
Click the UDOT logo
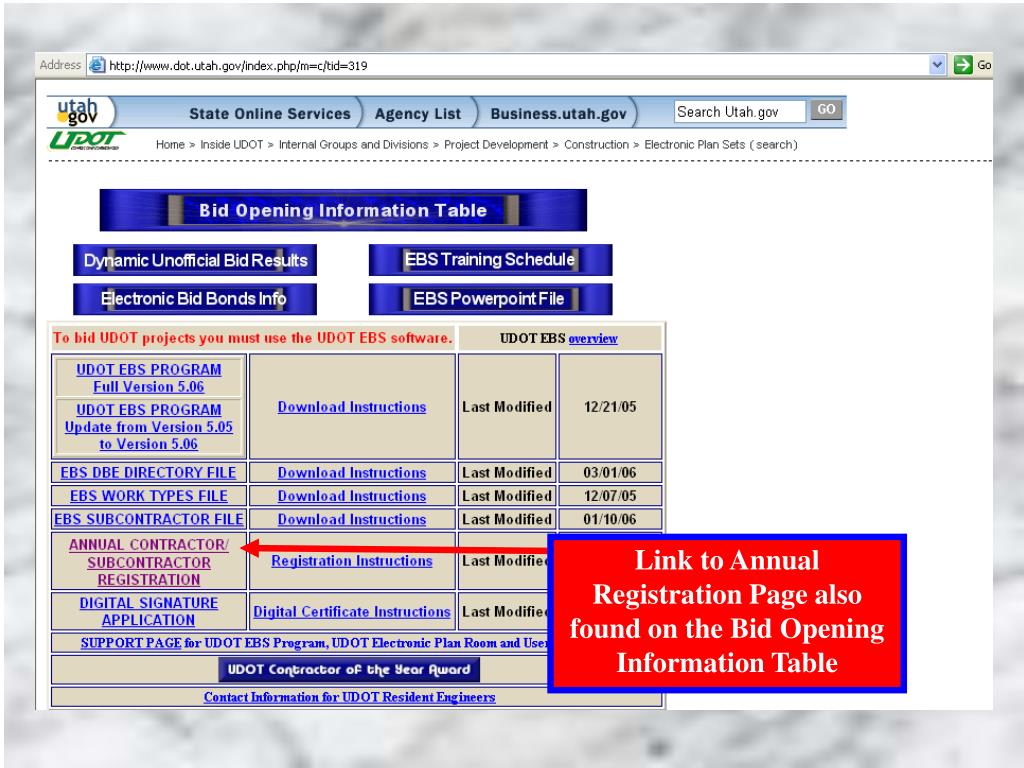(x=86, y=140)
